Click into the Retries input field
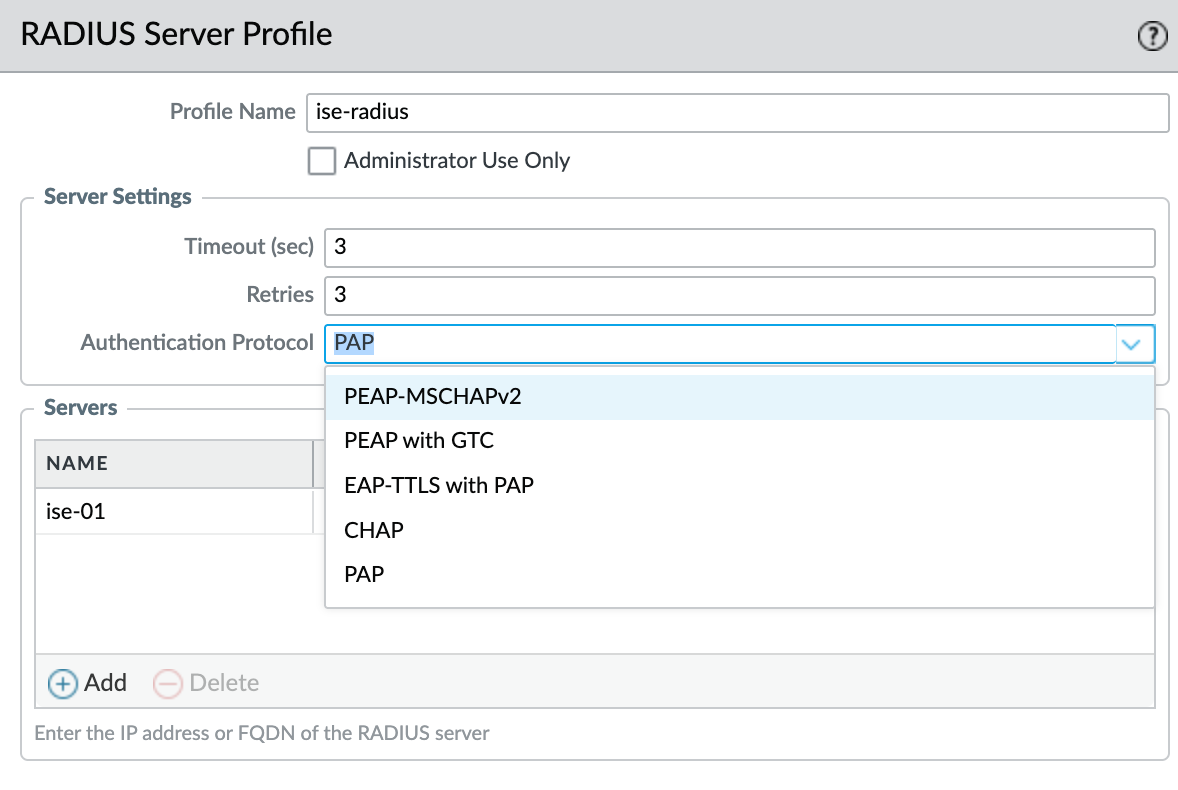The image size is (1178, 790). pos(739,295)
